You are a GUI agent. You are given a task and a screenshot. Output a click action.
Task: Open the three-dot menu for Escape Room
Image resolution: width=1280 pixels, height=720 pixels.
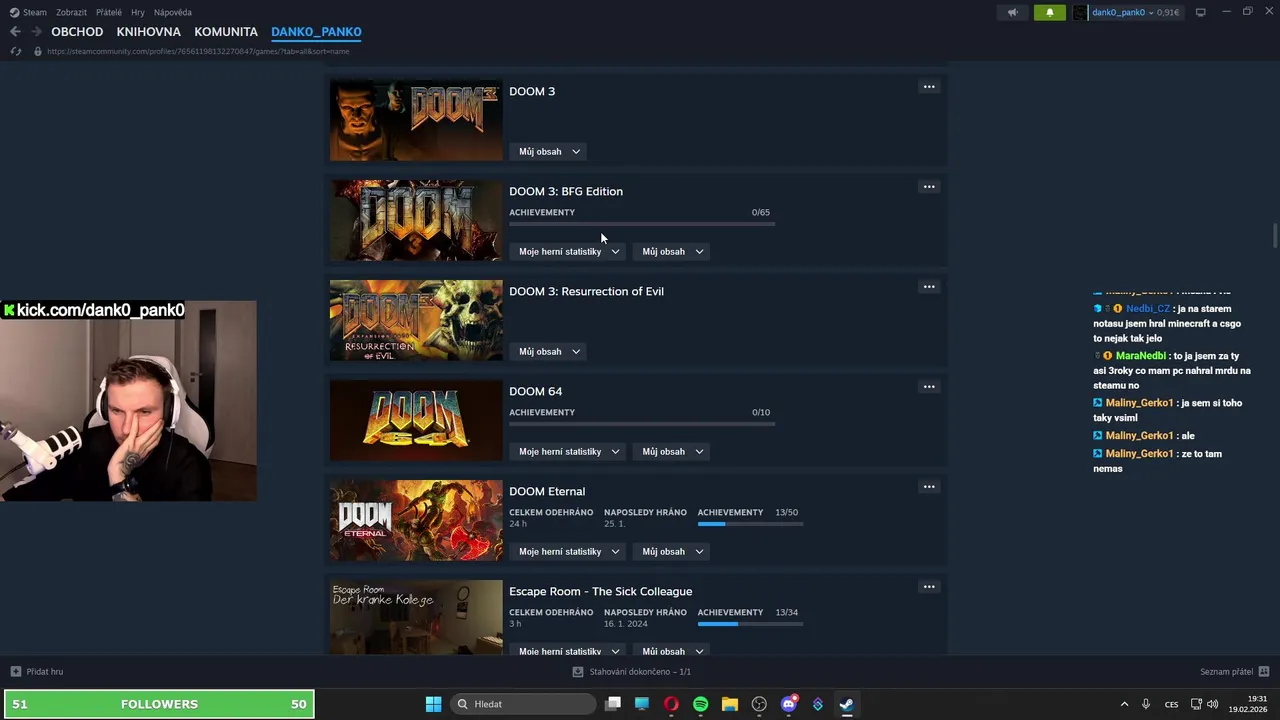tap(929, 587)
